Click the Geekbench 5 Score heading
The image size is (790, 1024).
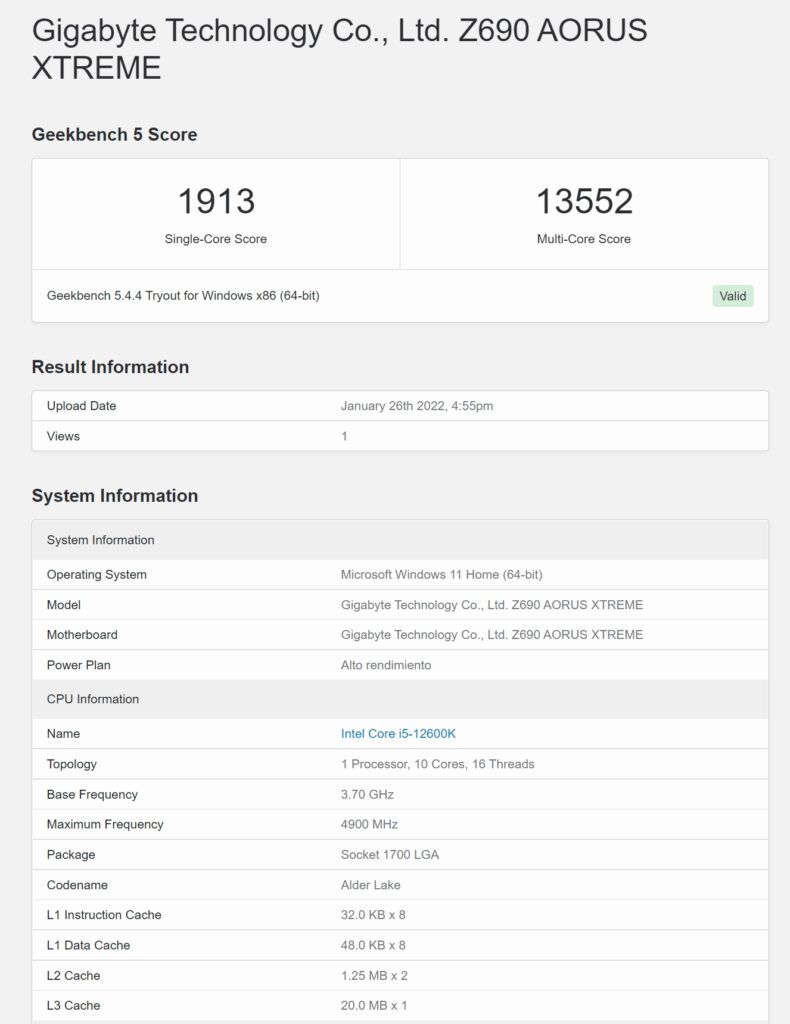click(114, 135)
